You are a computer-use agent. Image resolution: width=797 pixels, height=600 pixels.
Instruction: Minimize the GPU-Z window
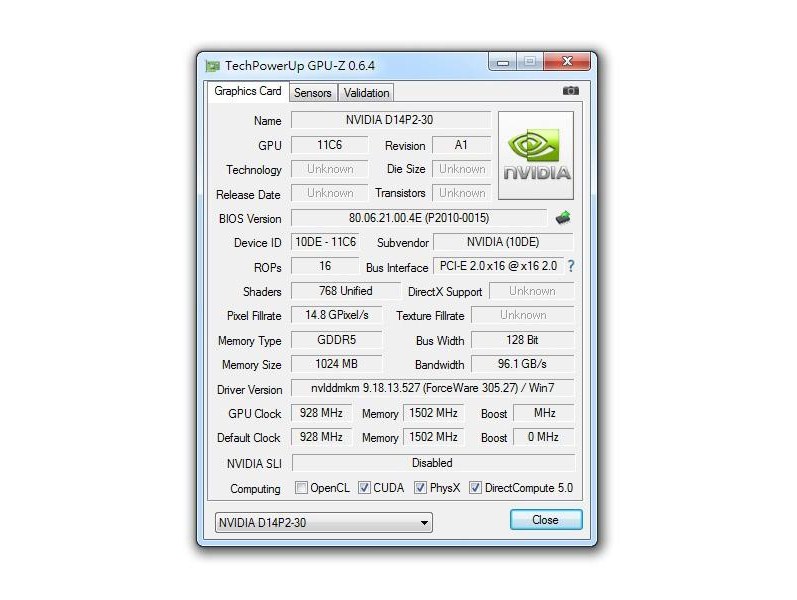(503, 63)
